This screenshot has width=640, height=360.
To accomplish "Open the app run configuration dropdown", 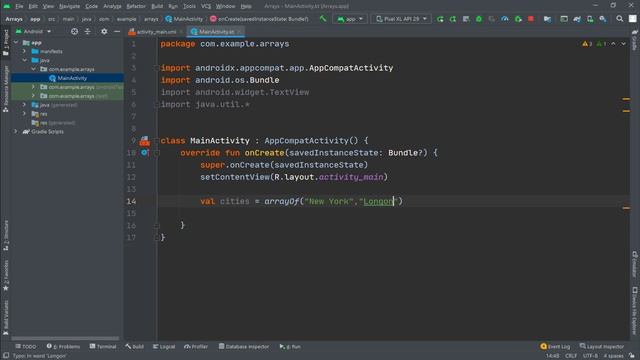I will click(350, 19).
